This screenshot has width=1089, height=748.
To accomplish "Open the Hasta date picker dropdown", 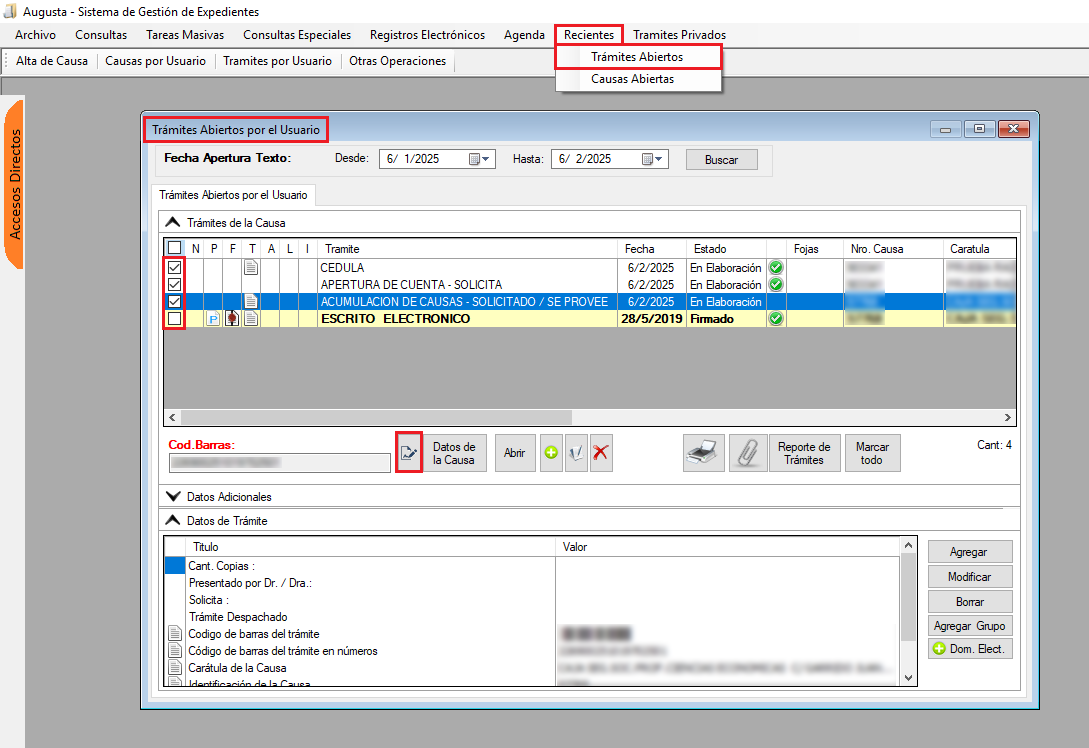I will pos(656,159).
